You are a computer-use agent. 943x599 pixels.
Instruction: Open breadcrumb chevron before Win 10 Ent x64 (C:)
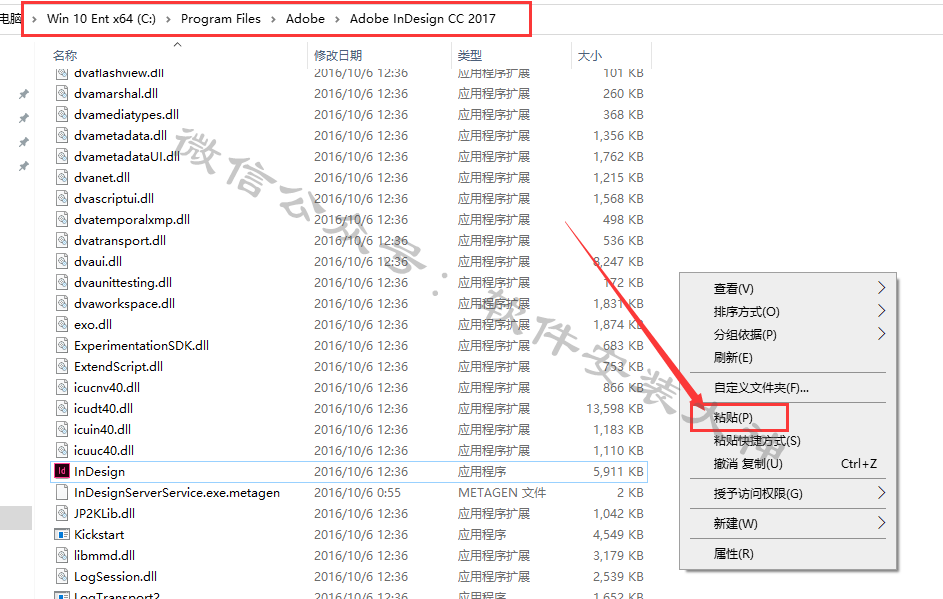point(34,19)
